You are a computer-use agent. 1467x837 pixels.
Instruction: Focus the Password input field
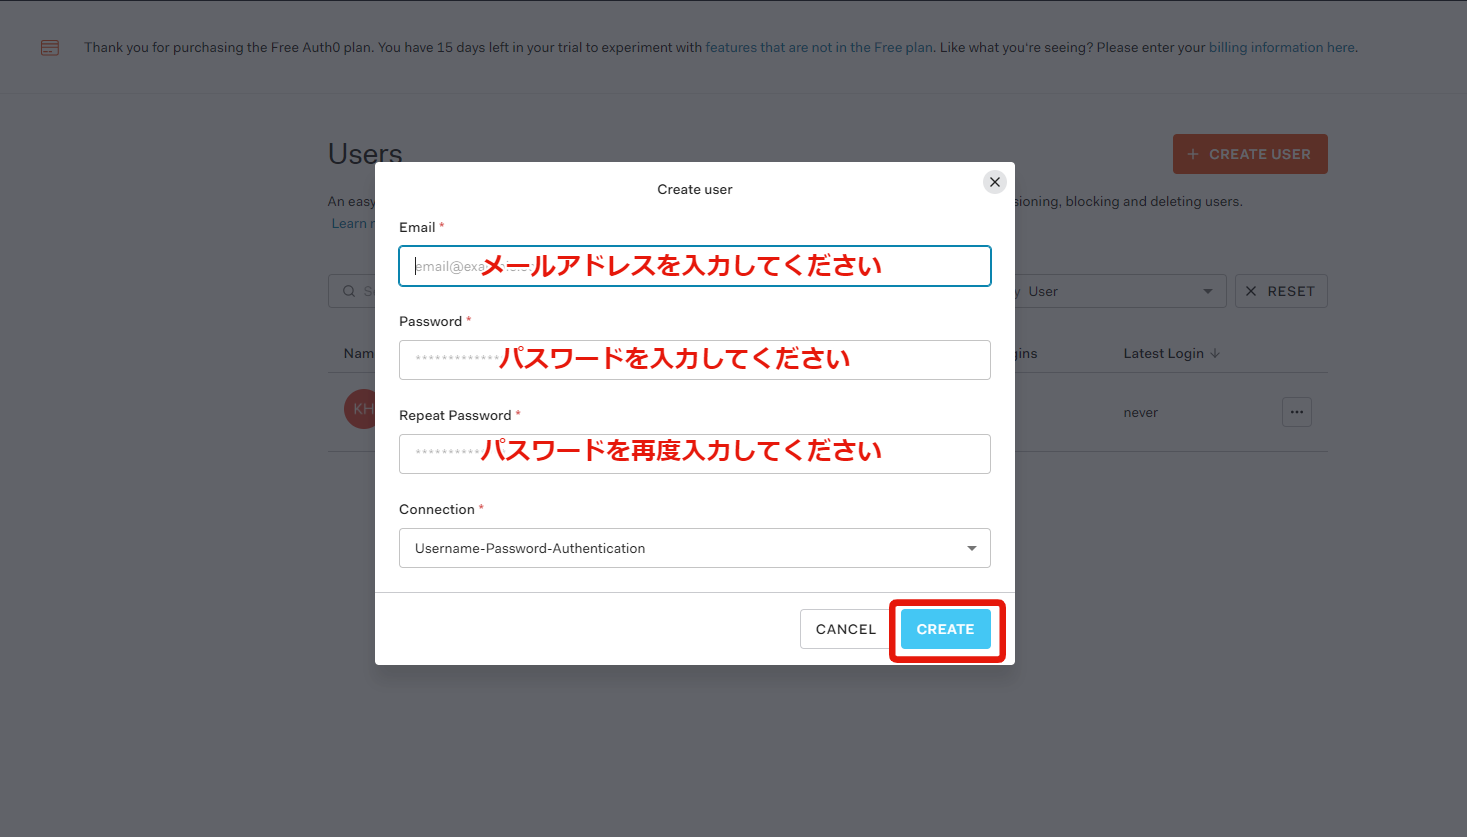coord(695,360)
